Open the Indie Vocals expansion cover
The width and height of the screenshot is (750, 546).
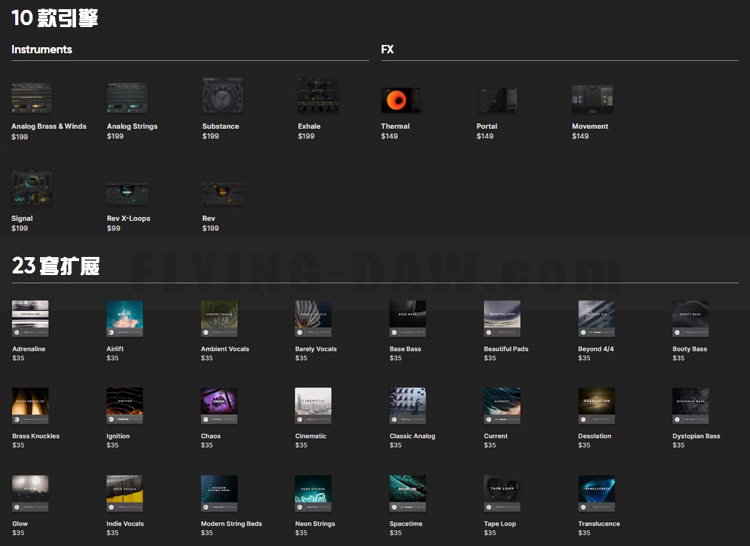click(x=124, y=493)
